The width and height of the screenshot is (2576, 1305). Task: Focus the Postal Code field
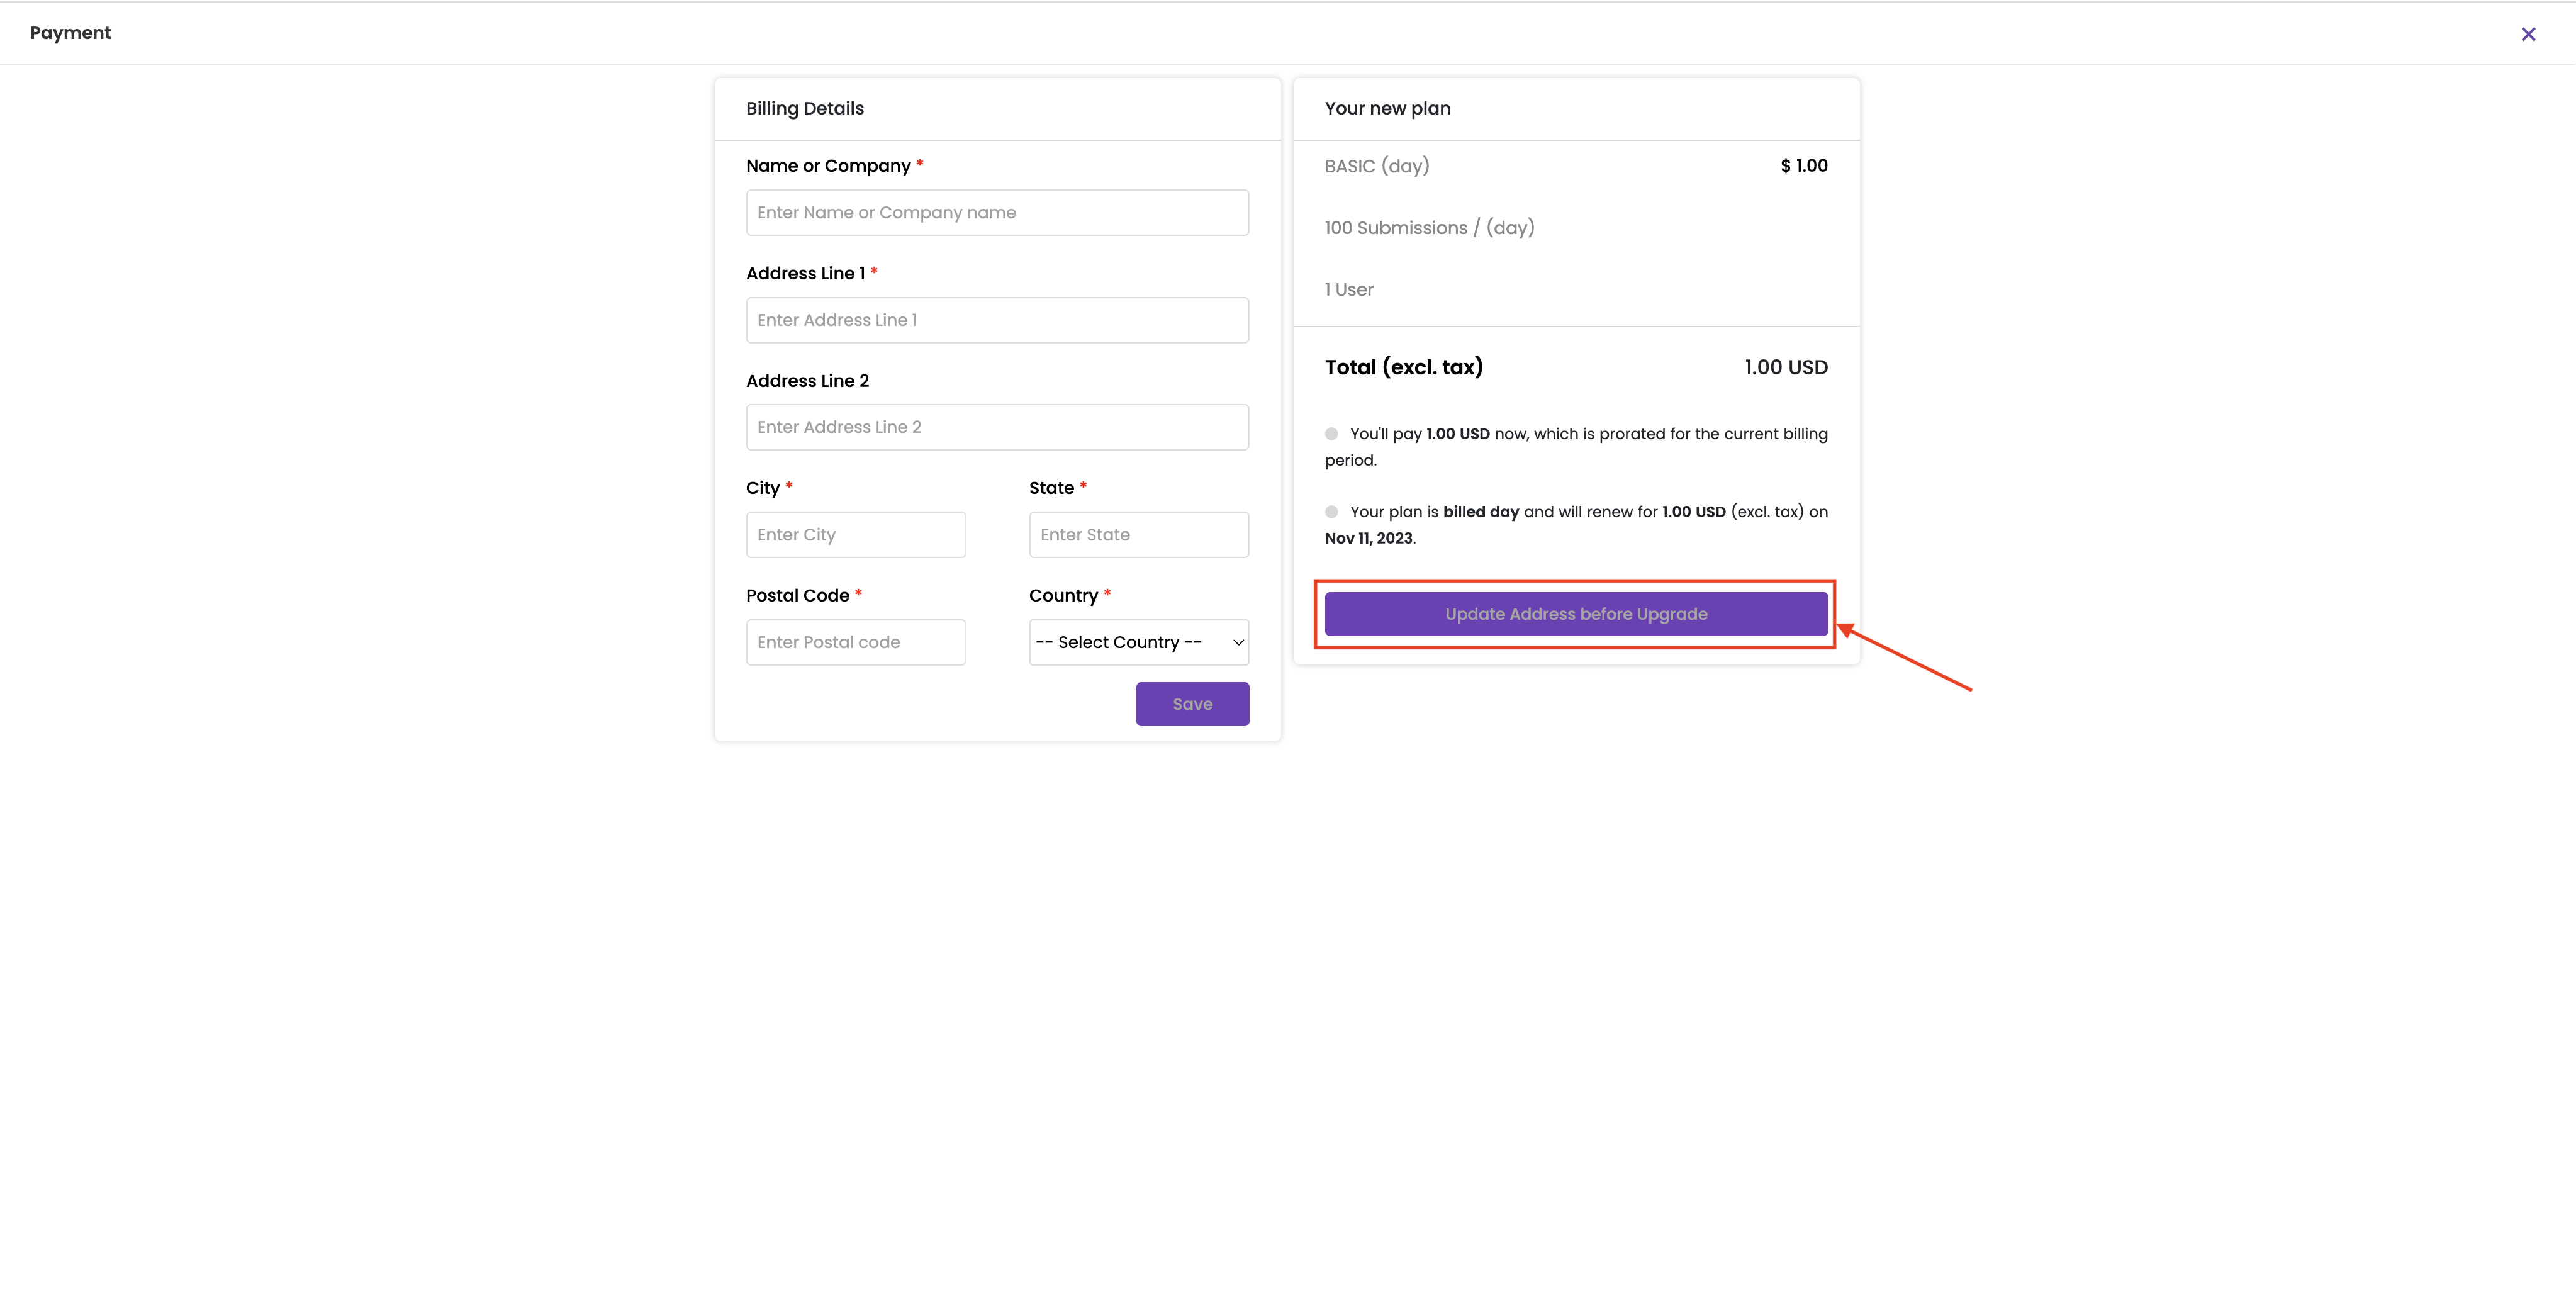(856, 642)
